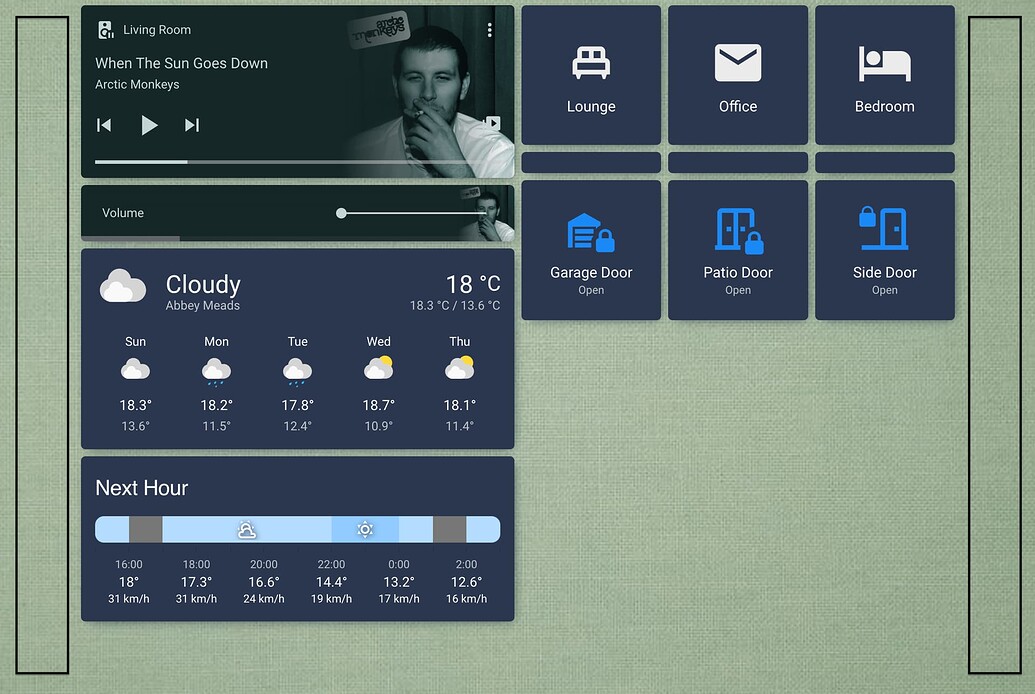Toggle the Side Door open state
Image resolution: width=1035 pixels, height=694 pixels.
coord(884,249)
